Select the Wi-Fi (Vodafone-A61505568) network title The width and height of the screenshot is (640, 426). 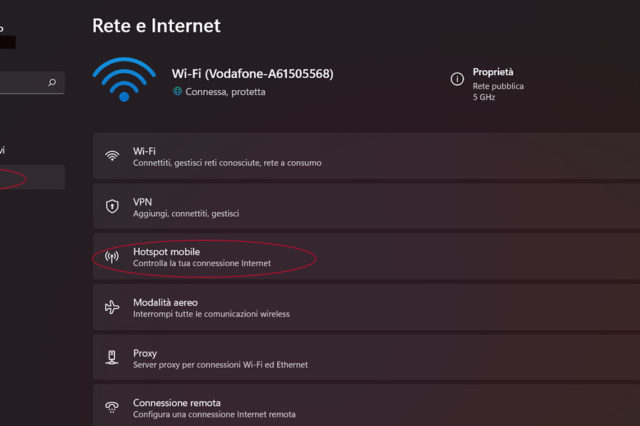click(x=252, y=74)
